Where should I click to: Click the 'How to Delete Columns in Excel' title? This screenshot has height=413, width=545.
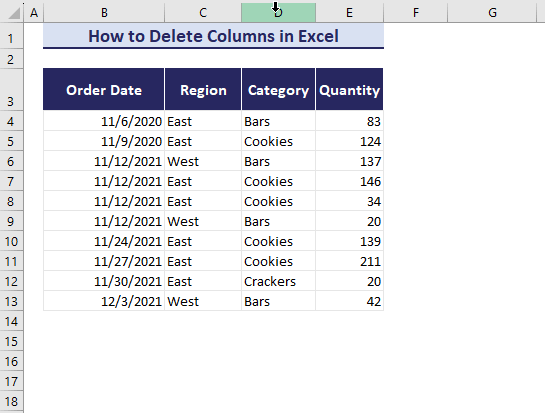[213, 36]
